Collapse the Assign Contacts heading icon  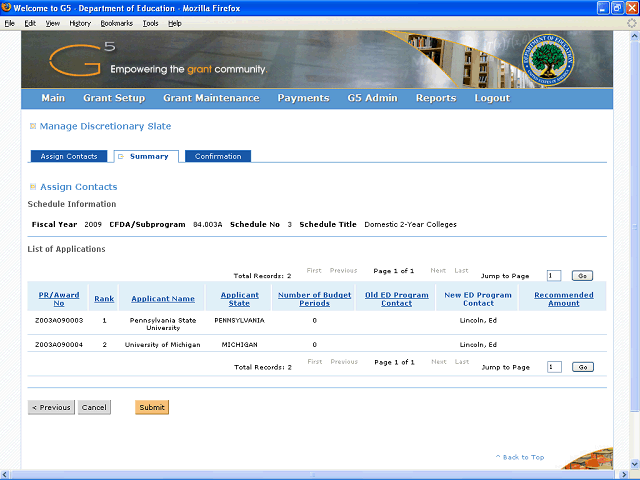[x=33, y=187]
